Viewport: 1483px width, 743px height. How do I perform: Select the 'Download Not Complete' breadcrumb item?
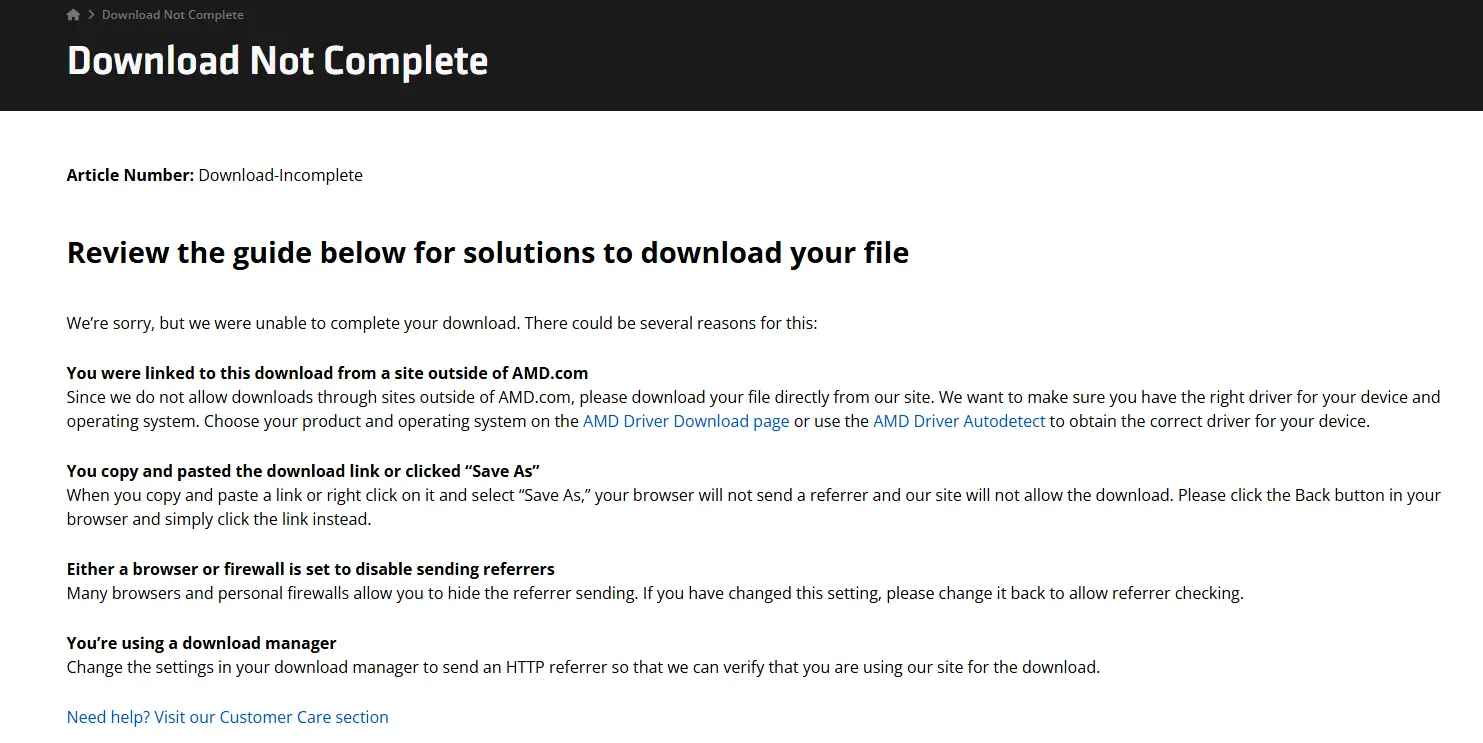[173, 15]
